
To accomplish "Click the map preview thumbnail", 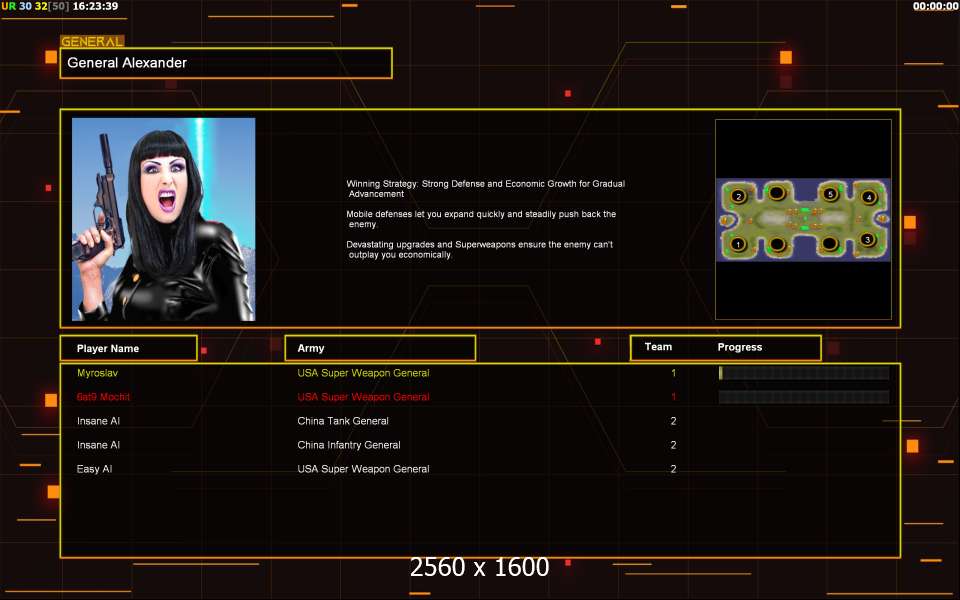I will pos(803,219).
